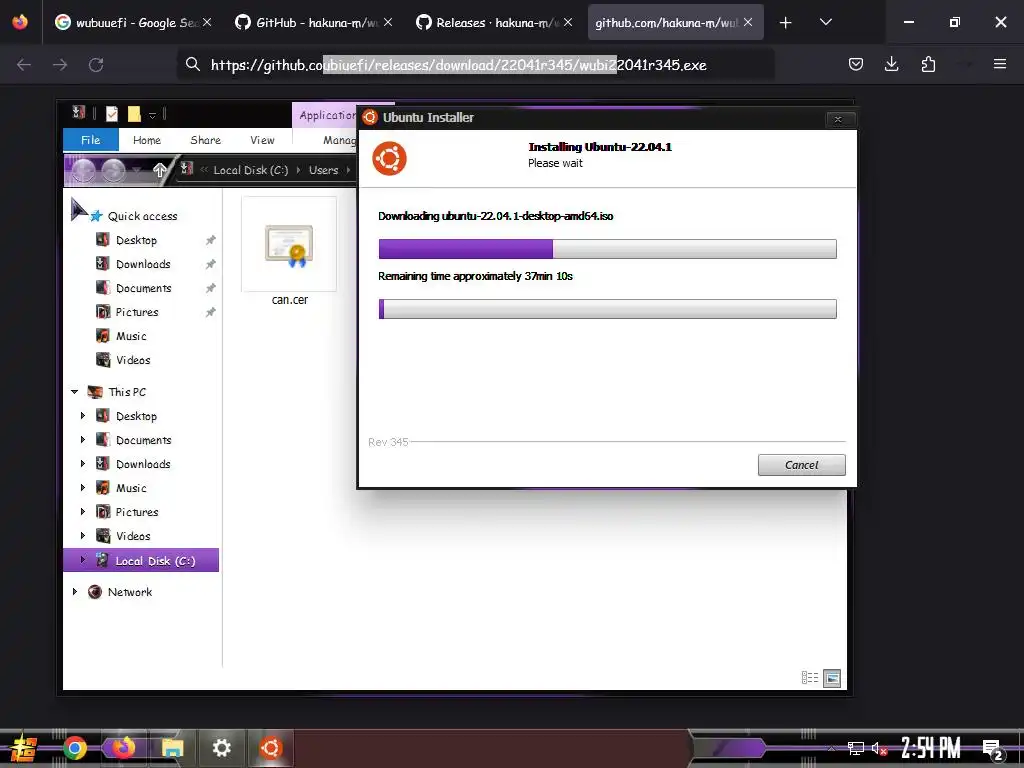Click the properties checkmark icon in Explorer title bar
The height and width of the screenshot is (768, 1024).
112,114
